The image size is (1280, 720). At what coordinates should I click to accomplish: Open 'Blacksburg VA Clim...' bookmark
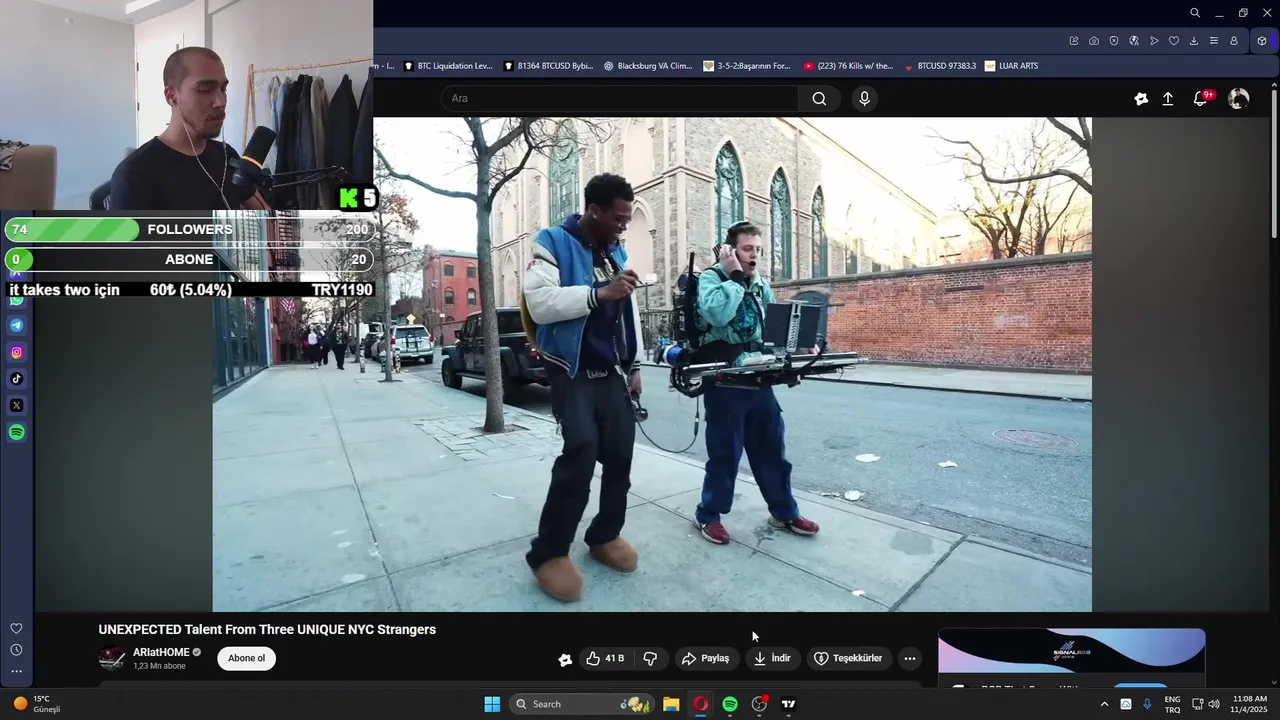point(648,66)
